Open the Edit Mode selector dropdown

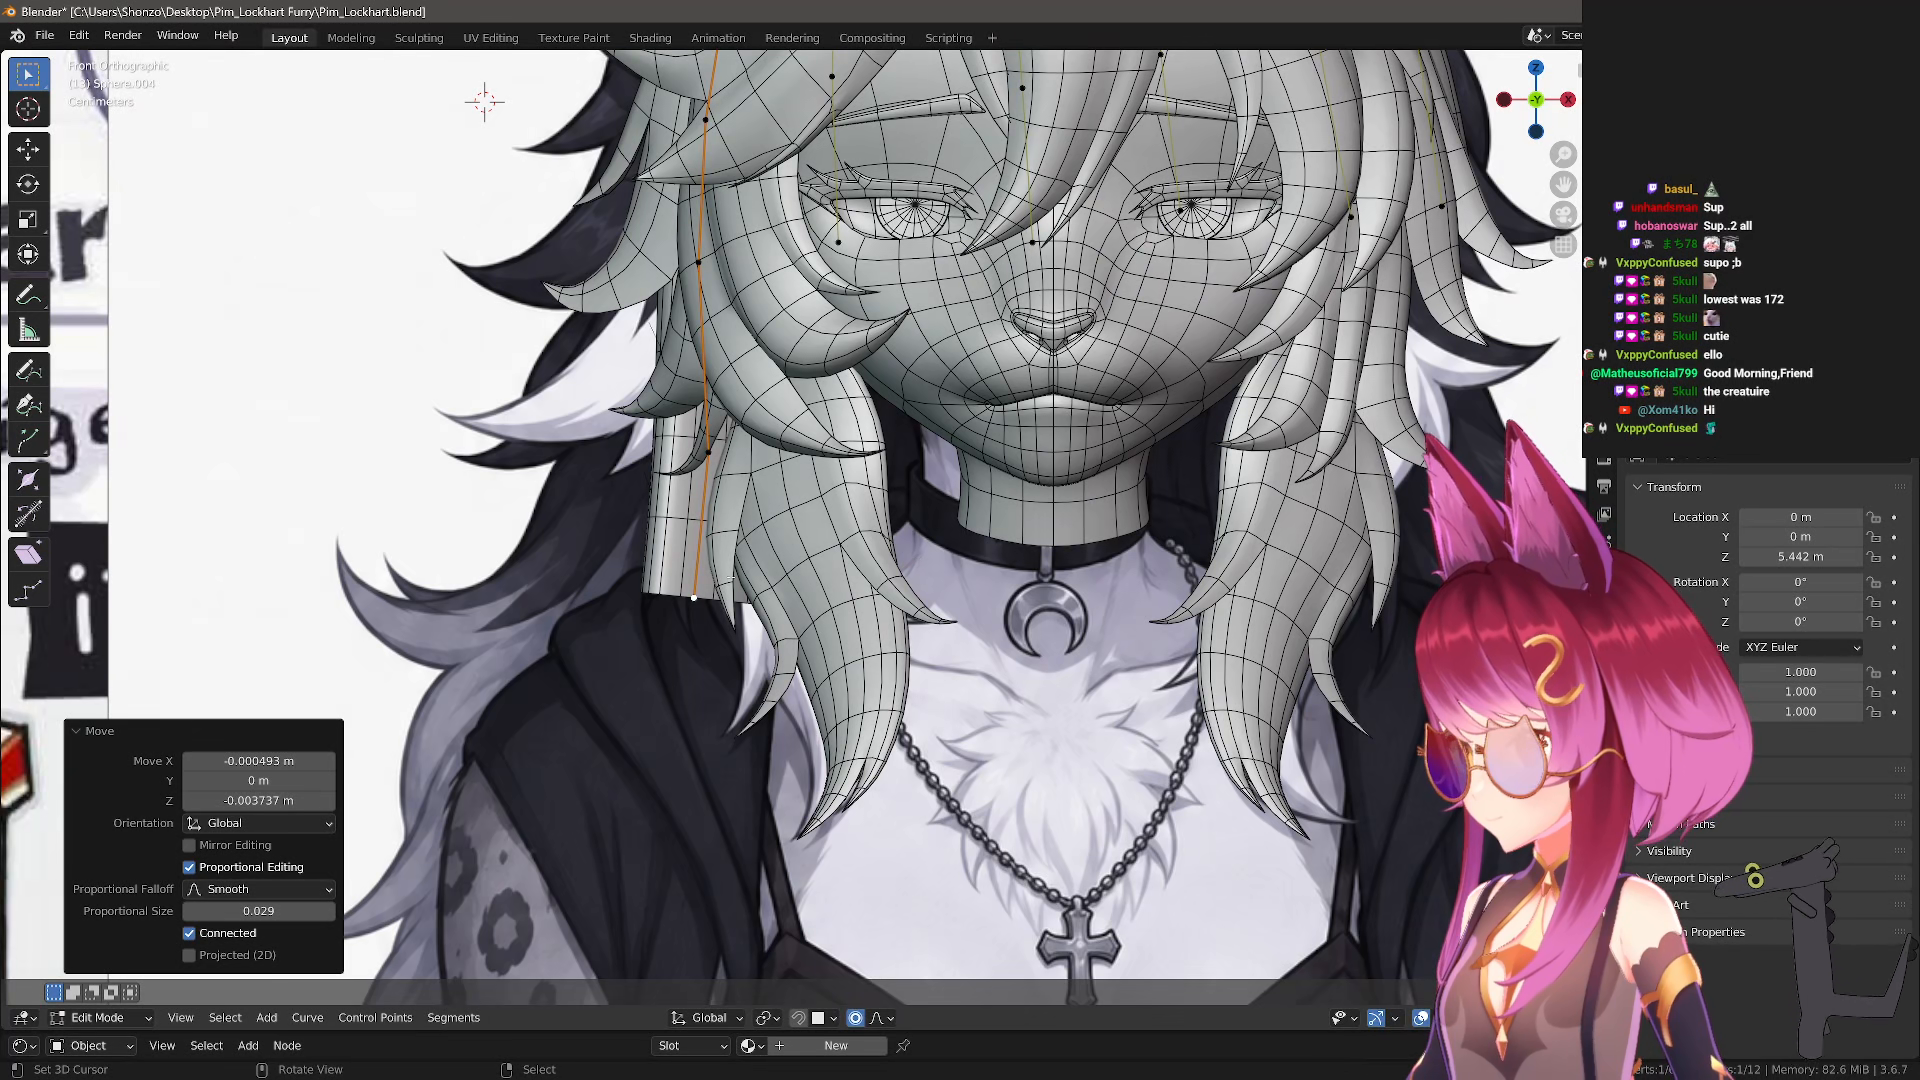pyautogui.click(x=100, y=1018)
